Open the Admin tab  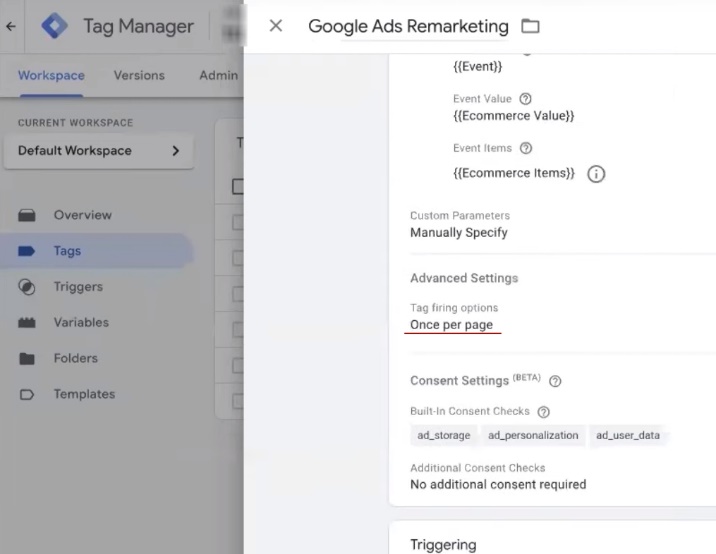pos(218,75)
